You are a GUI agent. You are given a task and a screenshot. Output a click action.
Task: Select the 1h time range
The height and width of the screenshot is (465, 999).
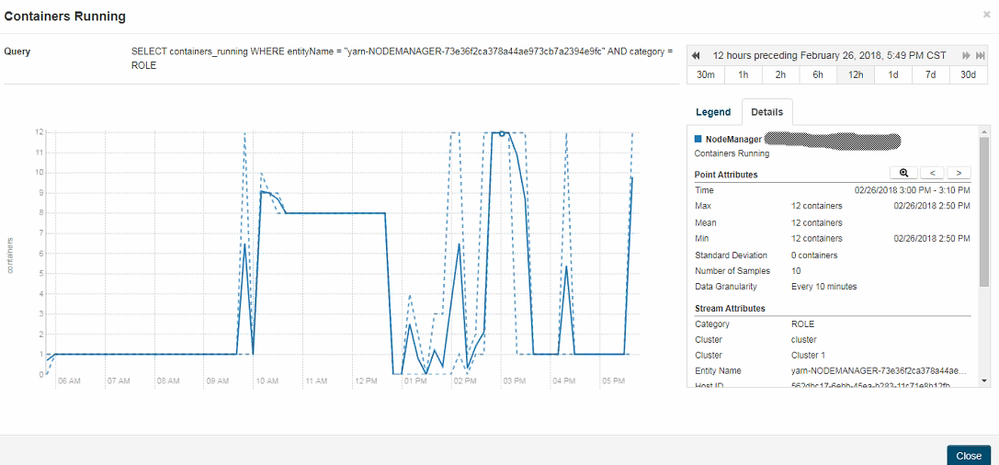coord(743,75)
